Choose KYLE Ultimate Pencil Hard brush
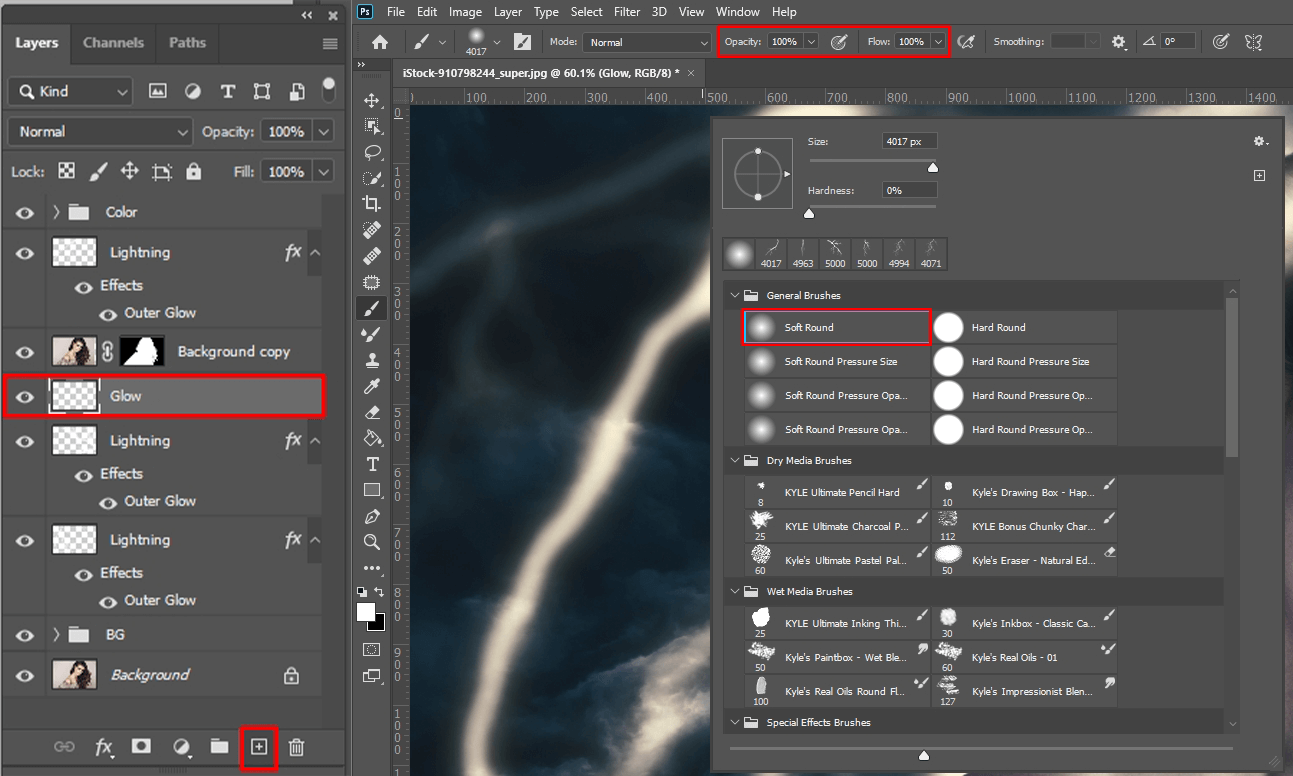 pos(837,493)
